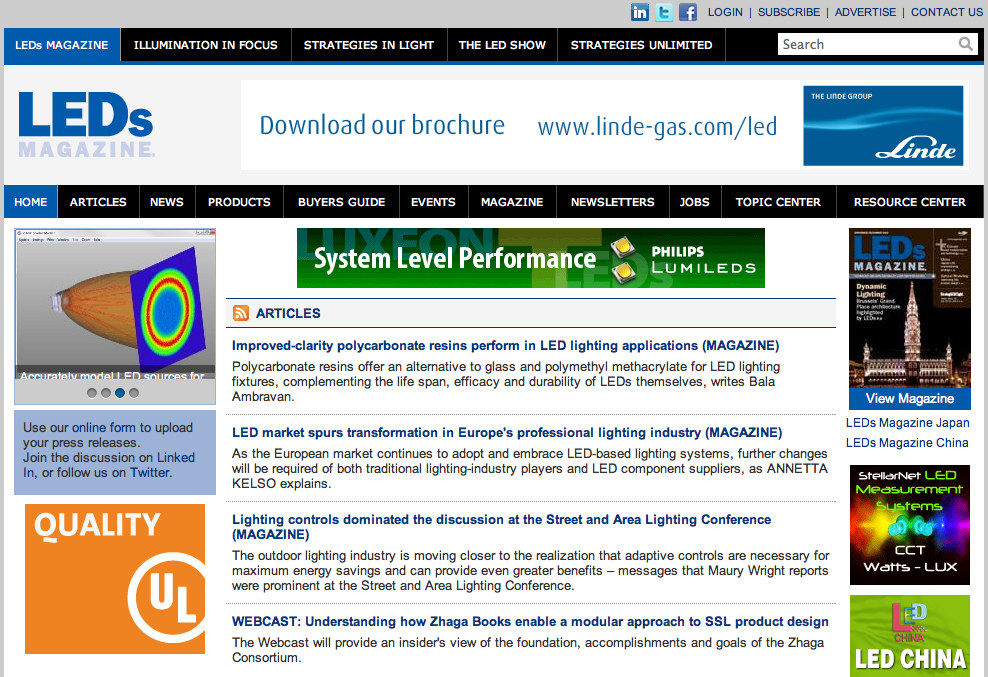Select the second slideshow dot
This screenshot has width=988, height=677.
pos(106,393)
